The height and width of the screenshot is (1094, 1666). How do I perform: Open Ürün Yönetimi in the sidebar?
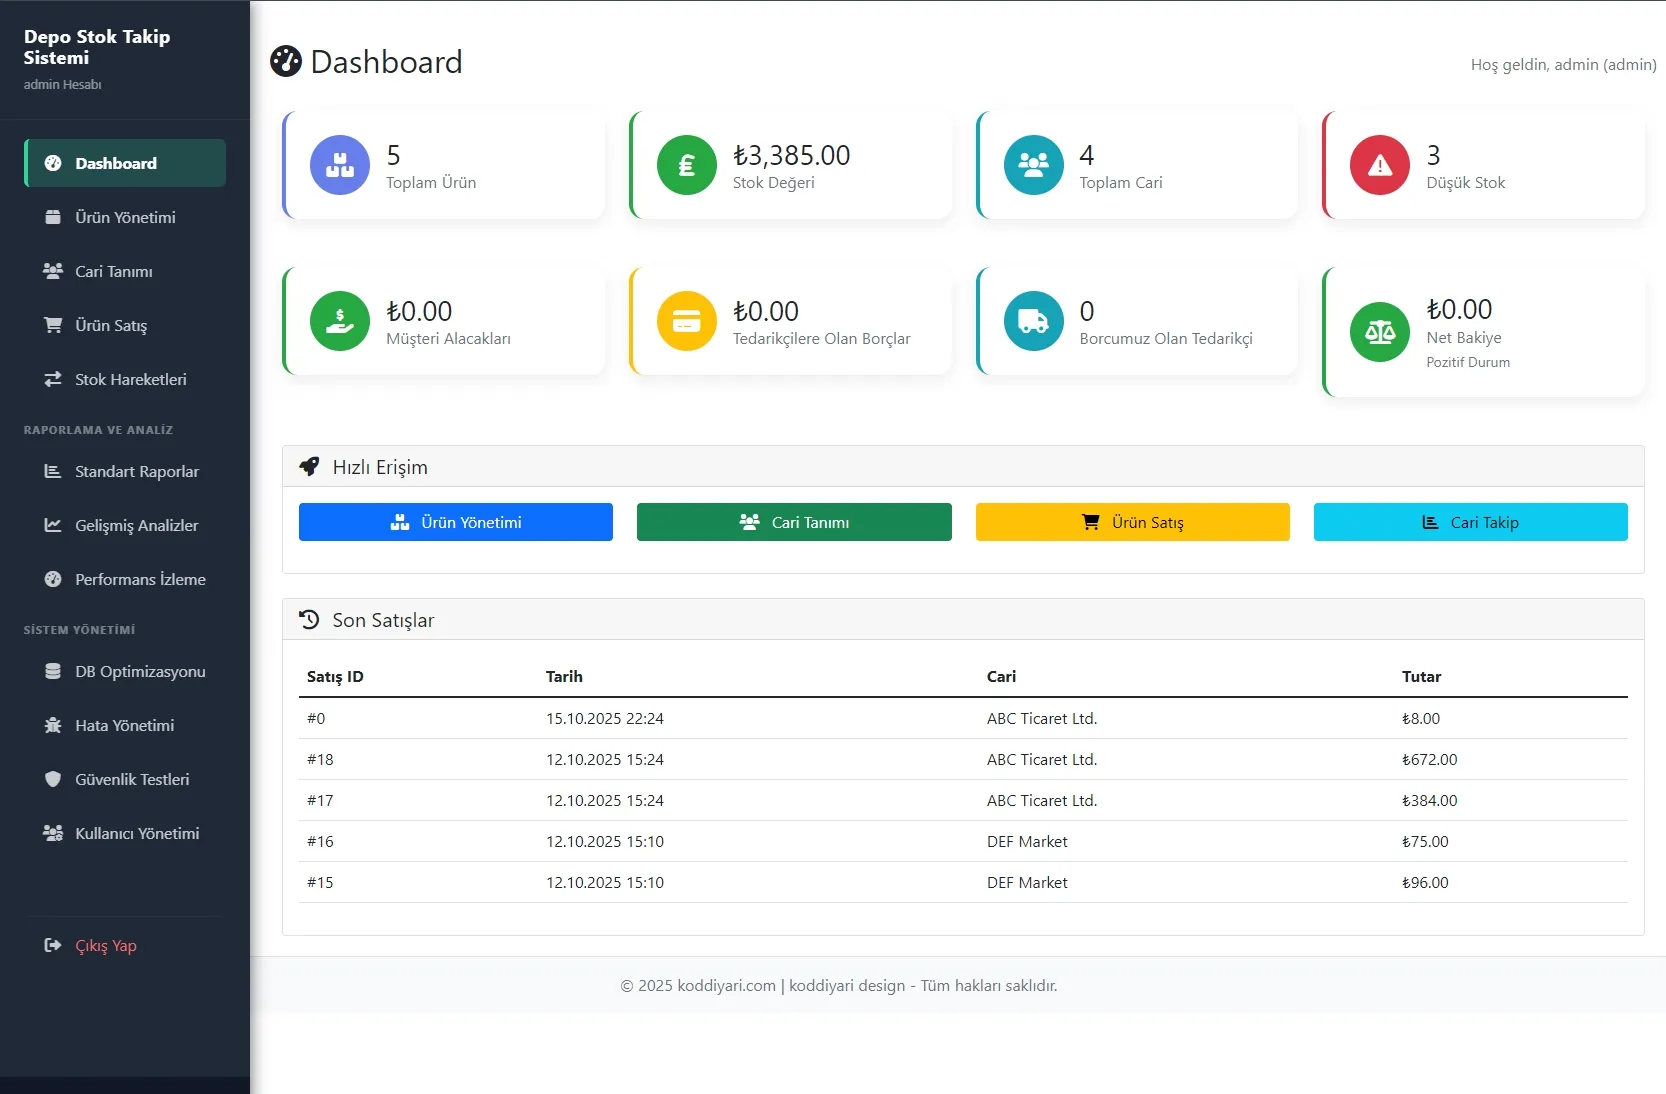[125, 217]
